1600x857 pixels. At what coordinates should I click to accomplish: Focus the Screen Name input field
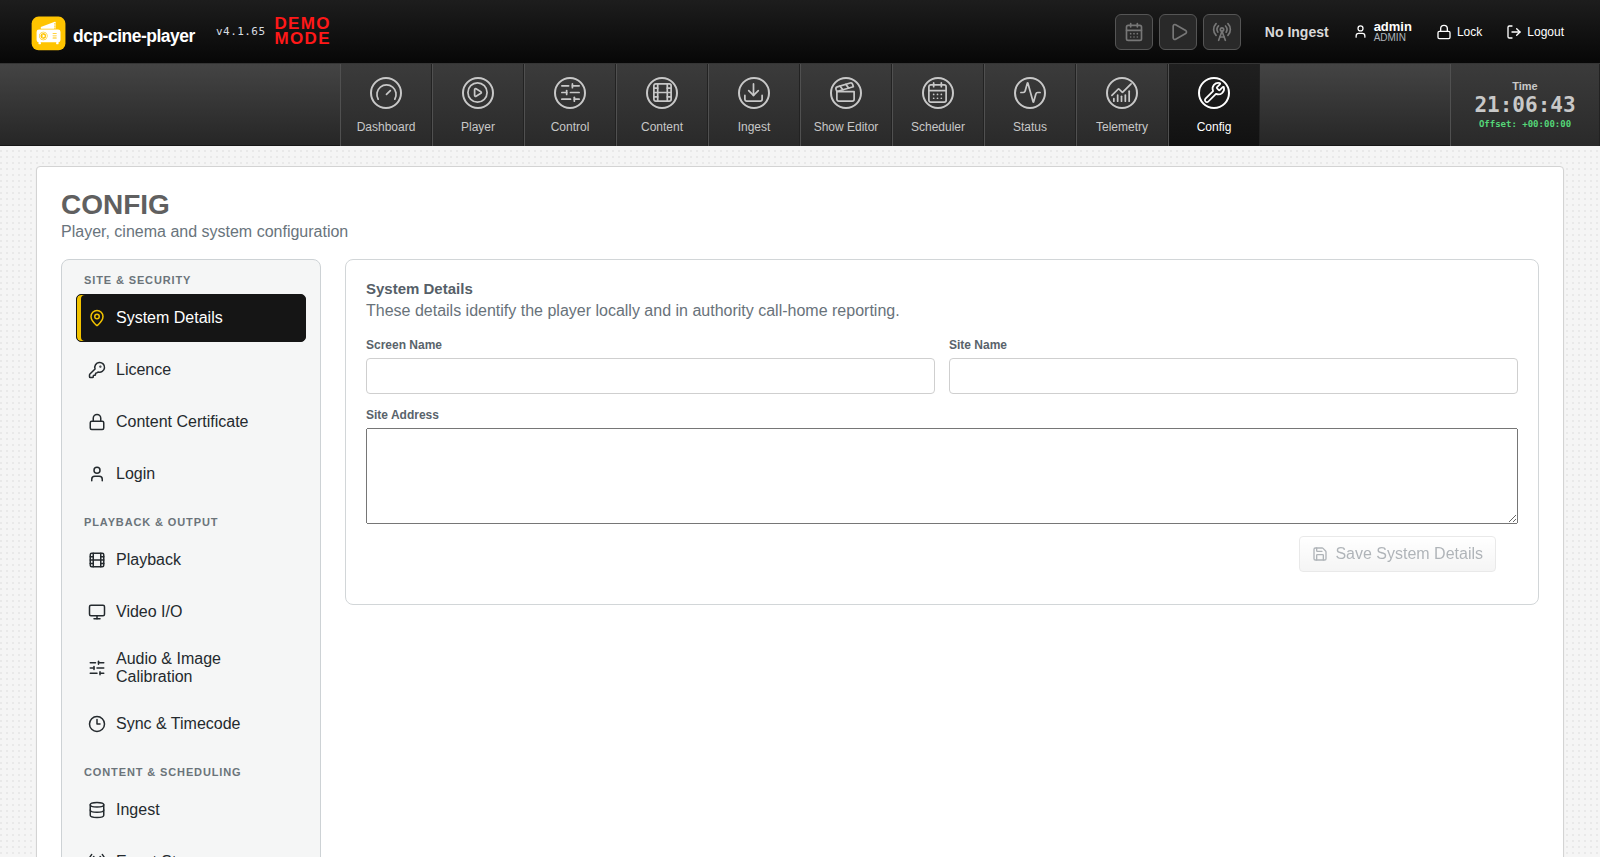[x=650, y=376]
